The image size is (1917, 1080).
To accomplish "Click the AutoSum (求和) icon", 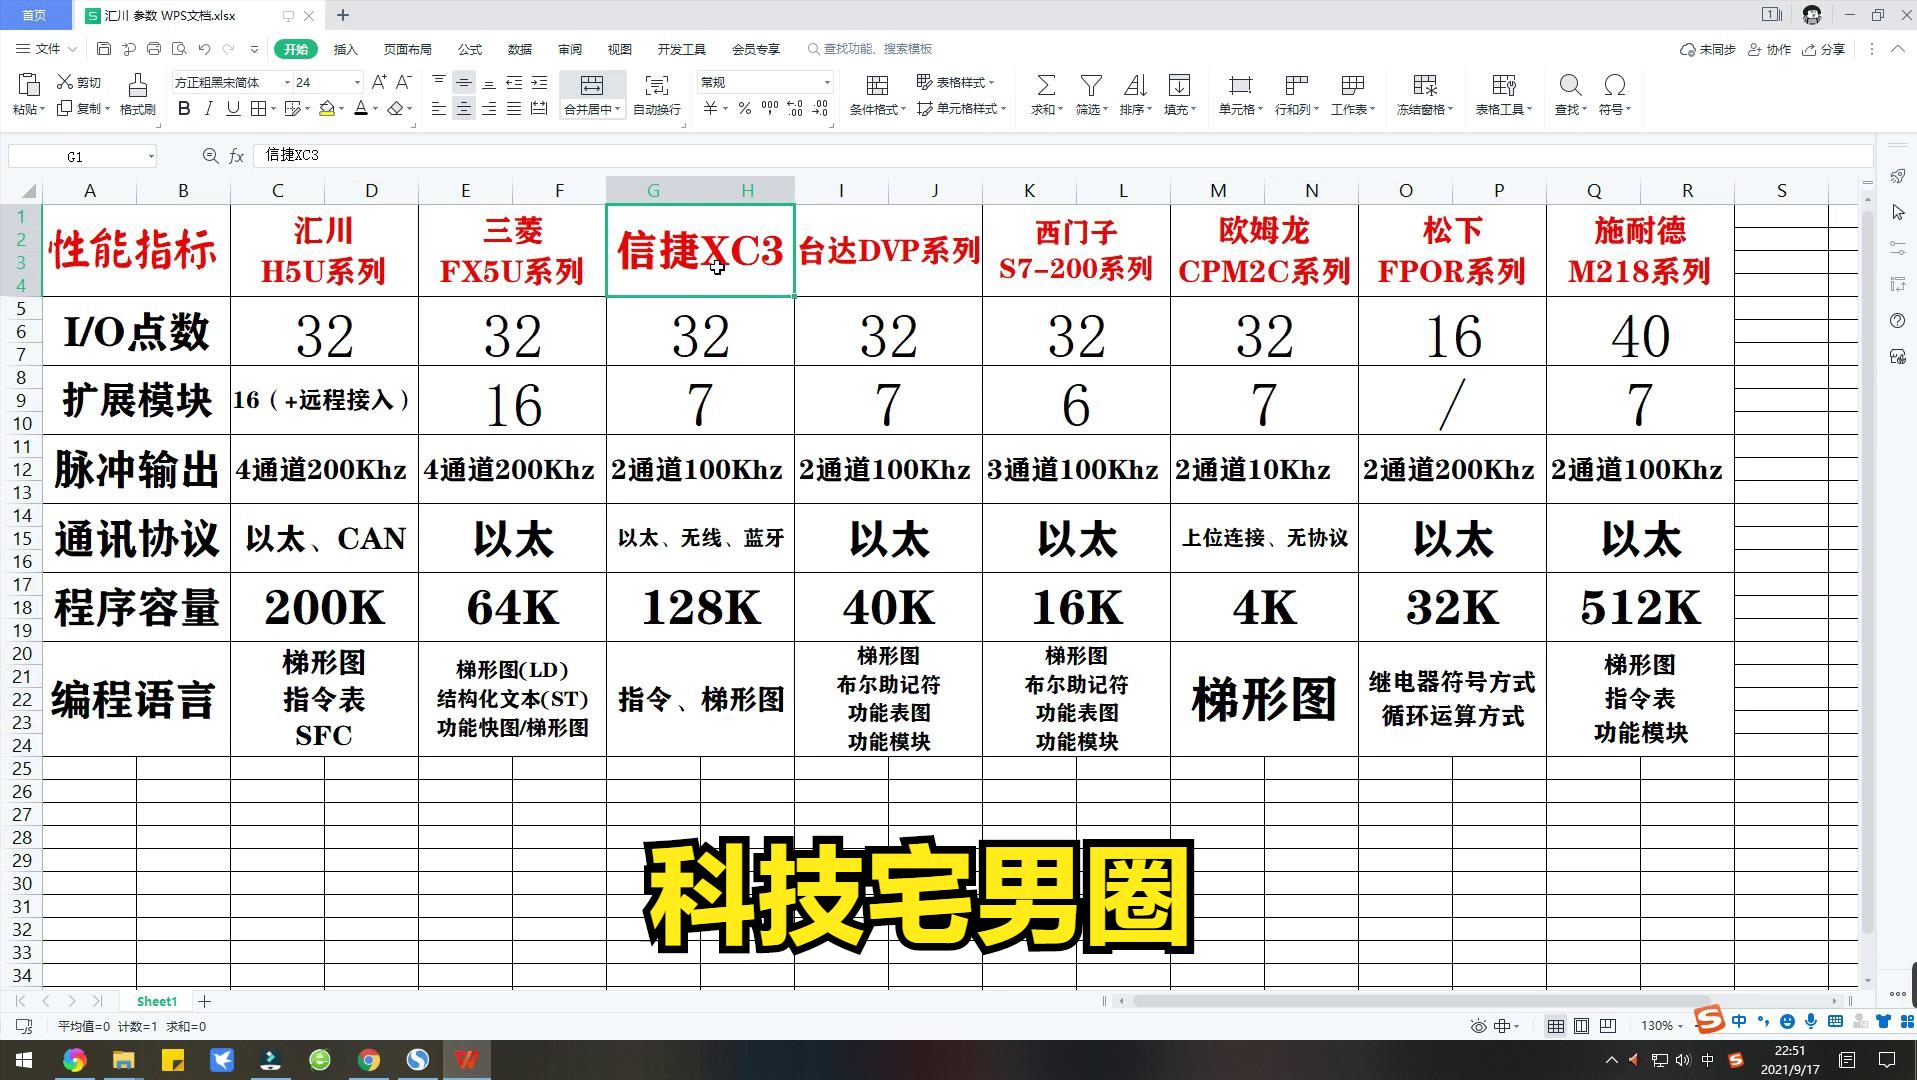I will 1045,85.
